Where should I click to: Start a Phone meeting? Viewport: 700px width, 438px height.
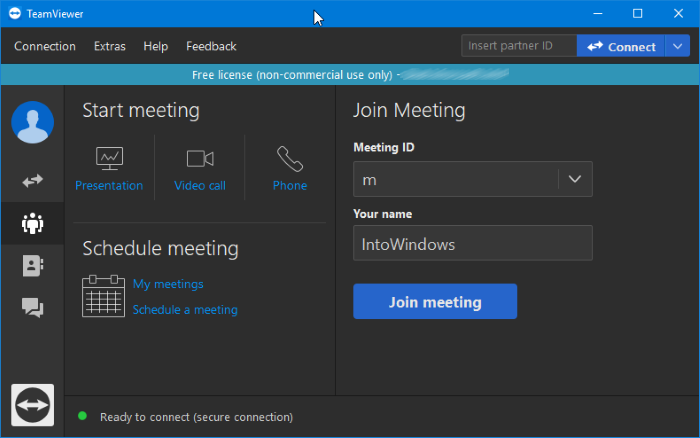pyautogui.click(x=290, y=168)
